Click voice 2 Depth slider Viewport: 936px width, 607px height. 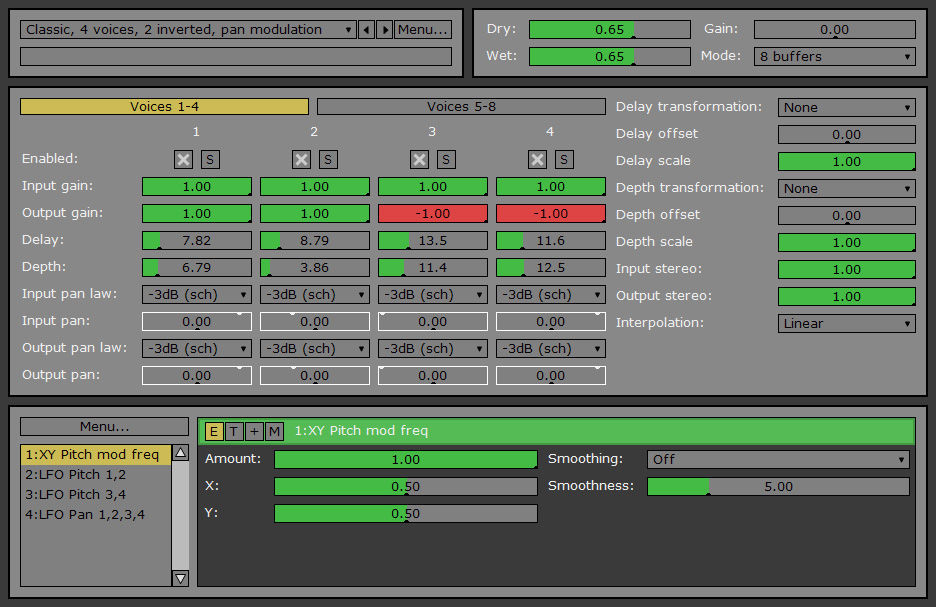click(315, 268)
